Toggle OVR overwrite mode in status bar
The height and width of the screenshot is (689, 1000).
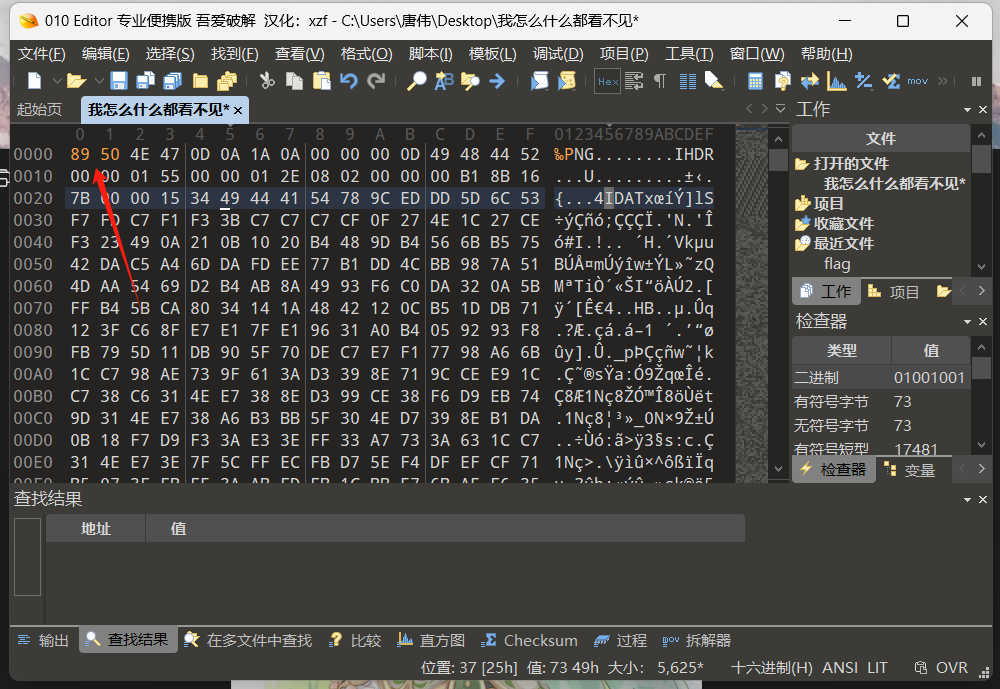click(952, 667)
